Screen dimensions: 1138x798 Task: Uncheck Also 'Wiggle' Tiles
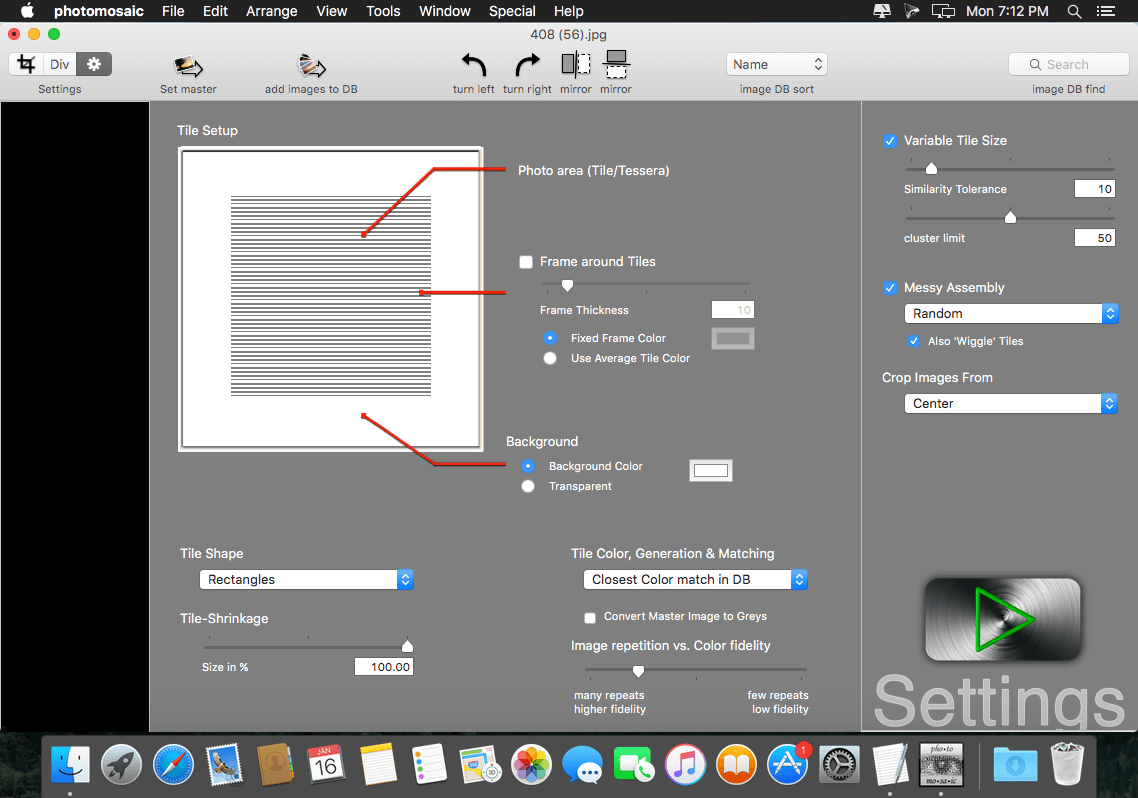point(914,341)
